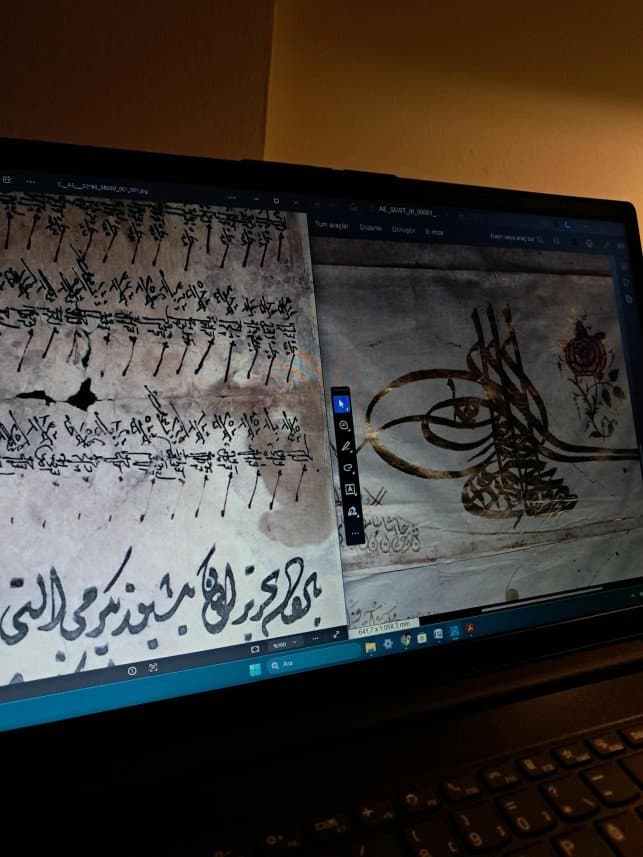Image resolution: width=643 pixels, height=857 pixels.
Task: Click the fit-to-window icon left of the zoom percentage
Action: (x=255, y=649)
